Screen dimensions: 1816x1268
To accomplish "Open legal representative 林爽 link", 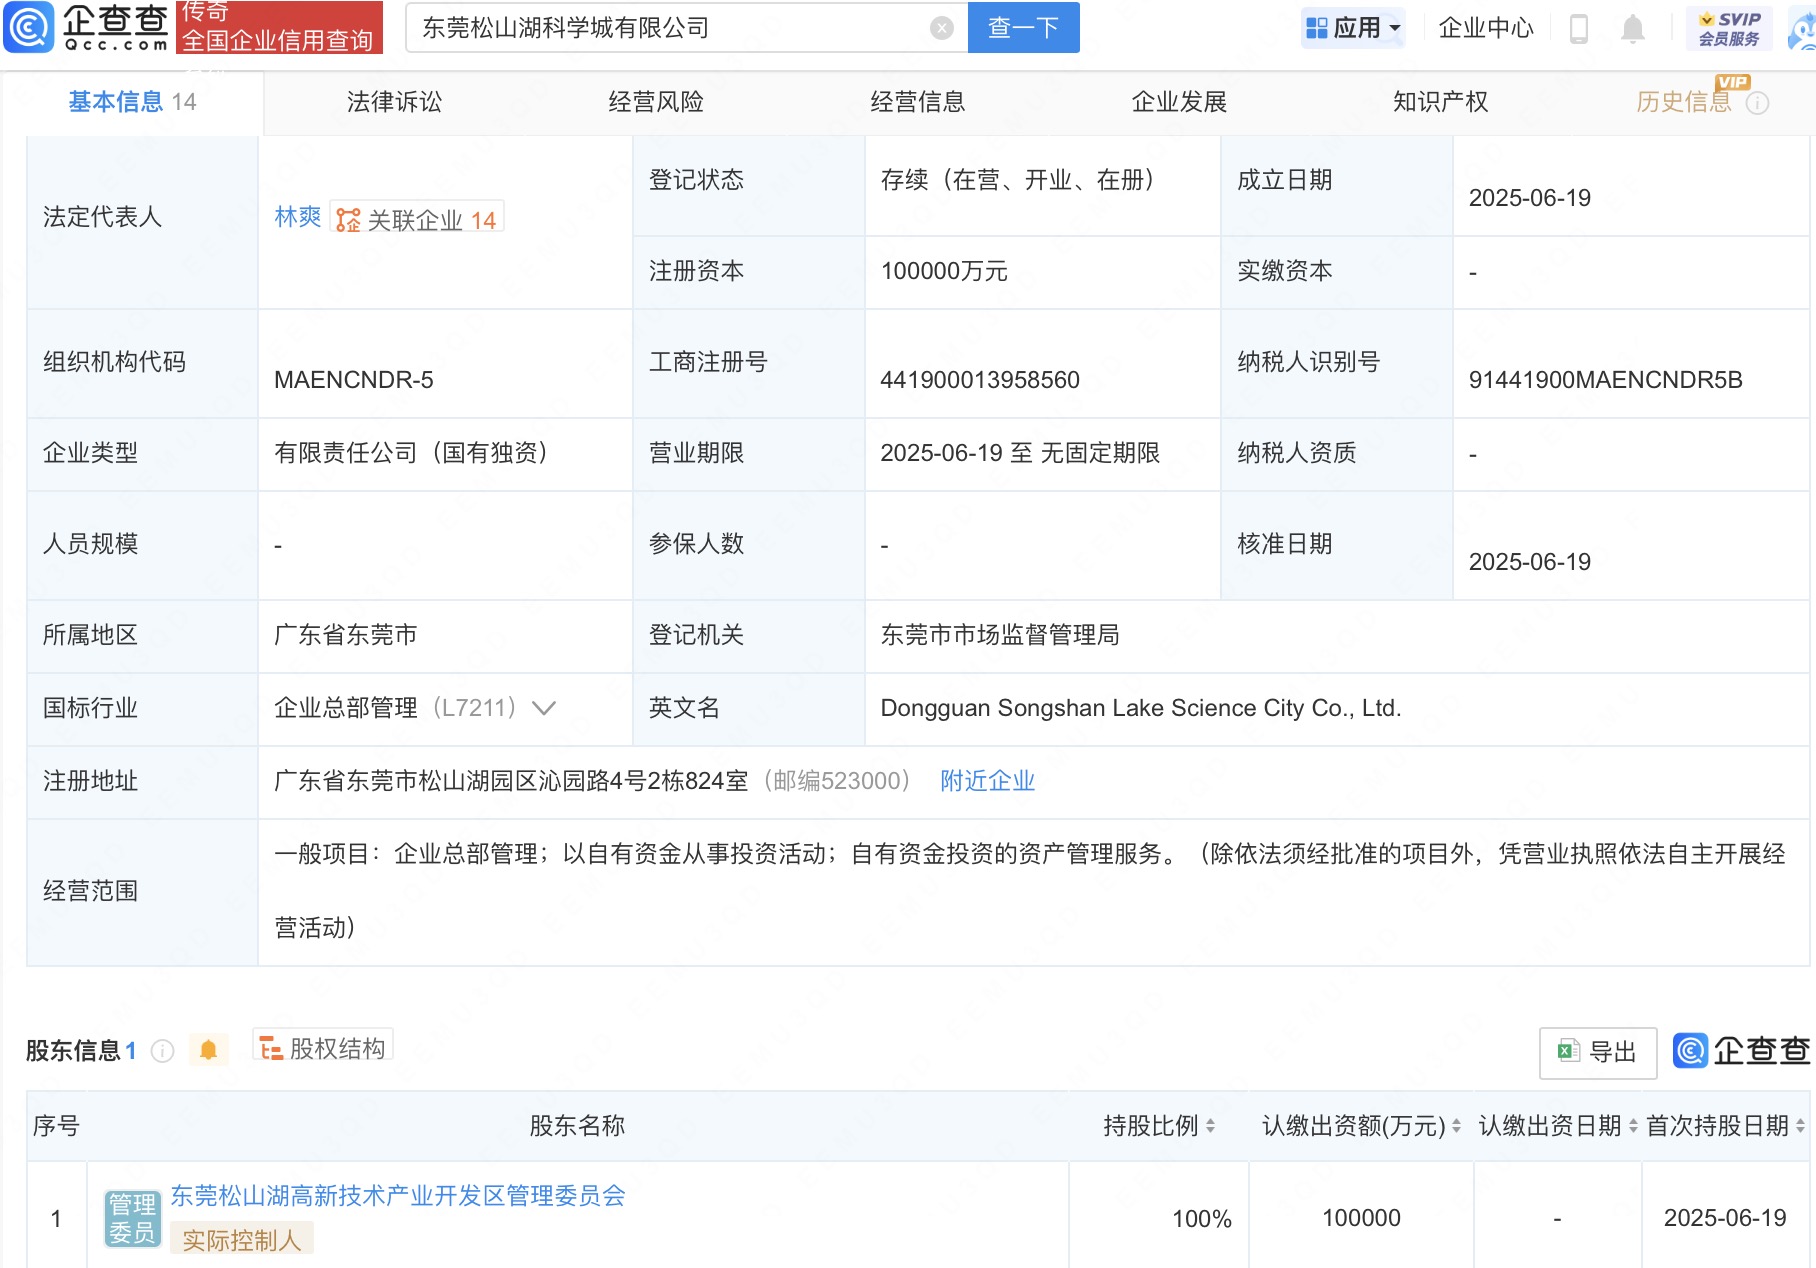I will [298, 217].
